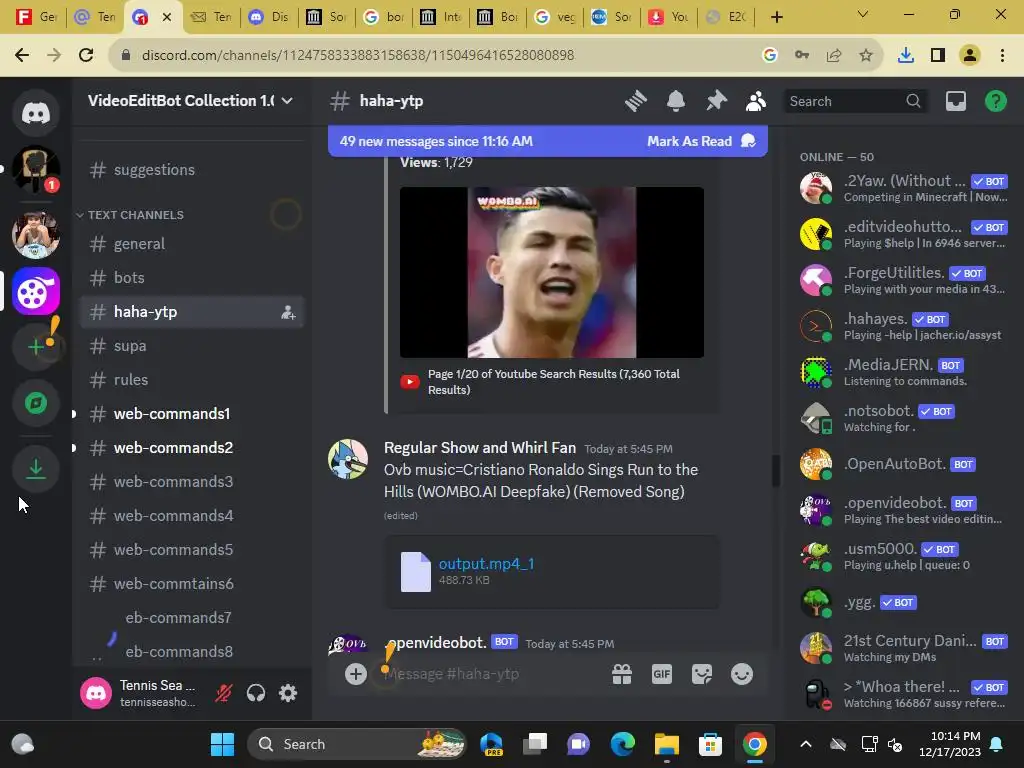
Task: Open GIF picker button
Action: (x=662, y=674)
